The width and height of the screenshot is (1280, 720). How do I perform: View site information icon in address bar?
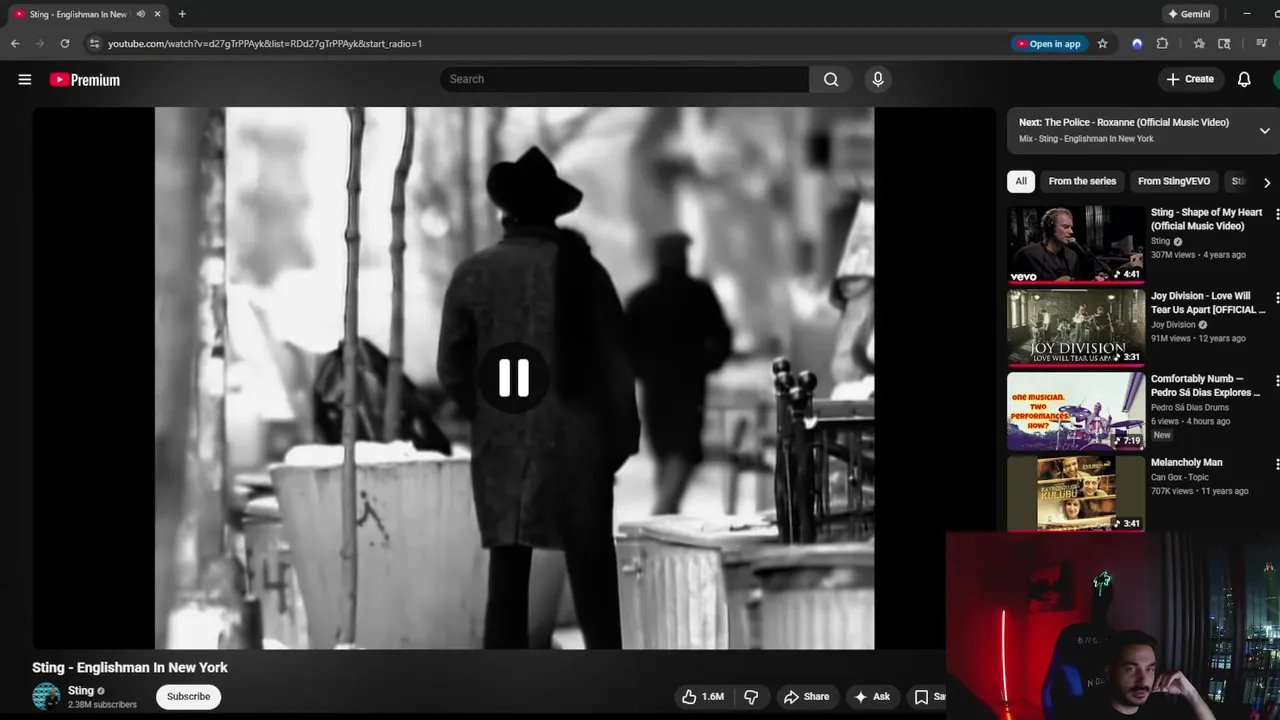coord(94,44)
